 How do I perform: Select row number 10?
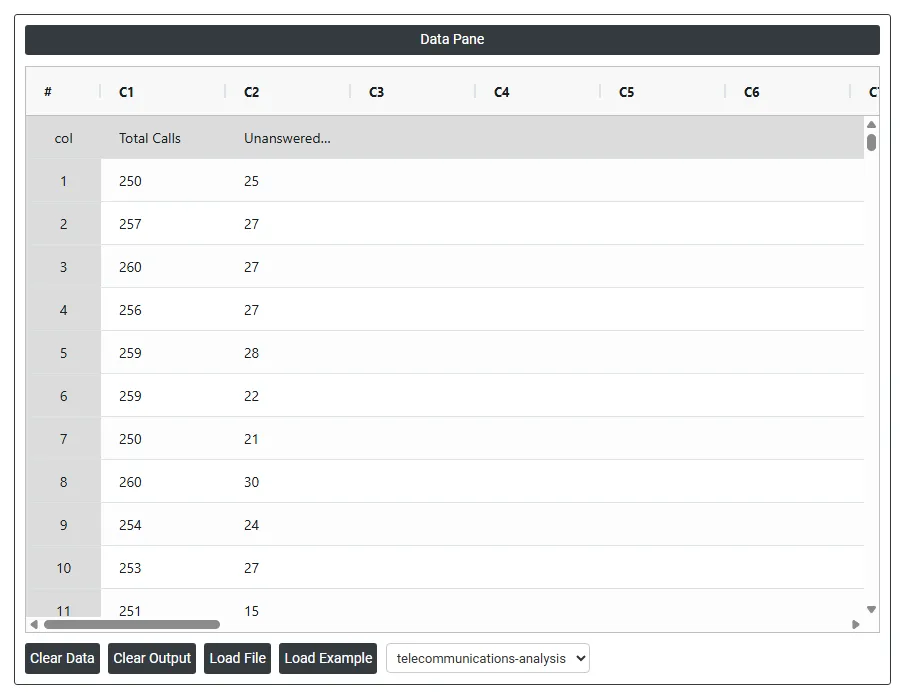(x=63, y=568)
